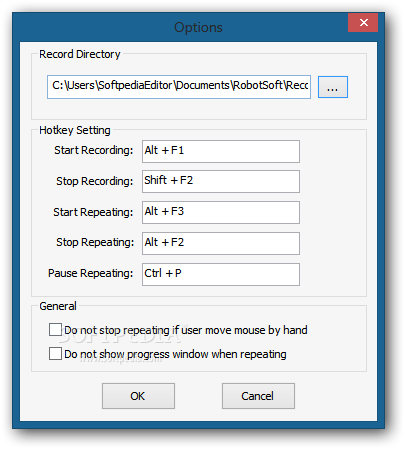Click the Hotkey Setting group label
405x449 pixels.
75,130
